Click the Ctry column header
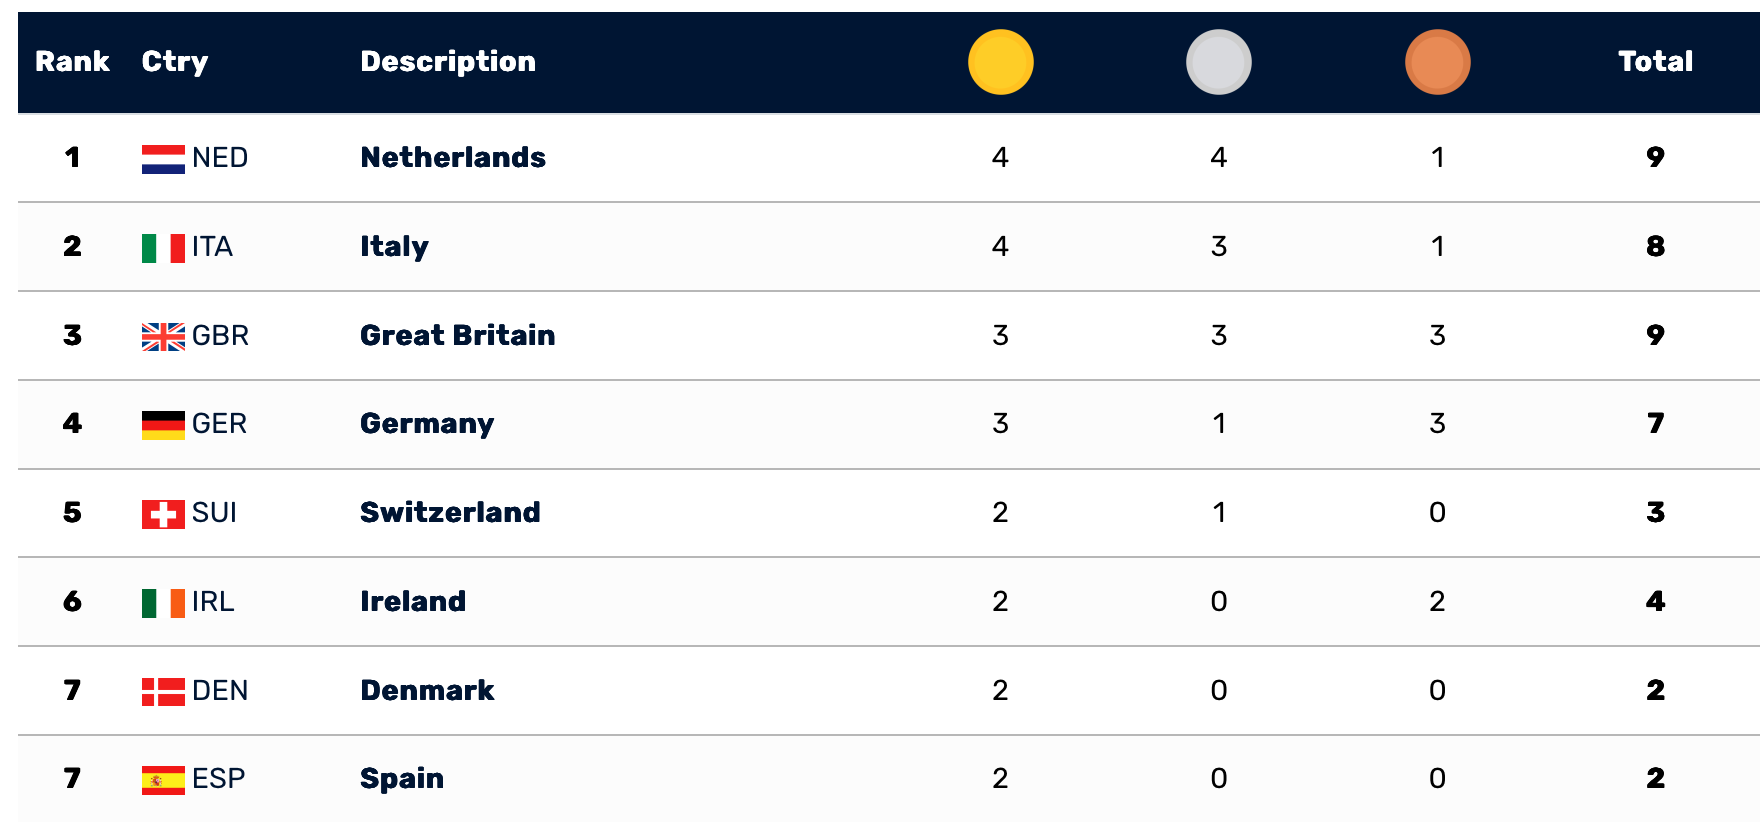The height and width of the screenshot is (822, 1760). coord(175,62)
